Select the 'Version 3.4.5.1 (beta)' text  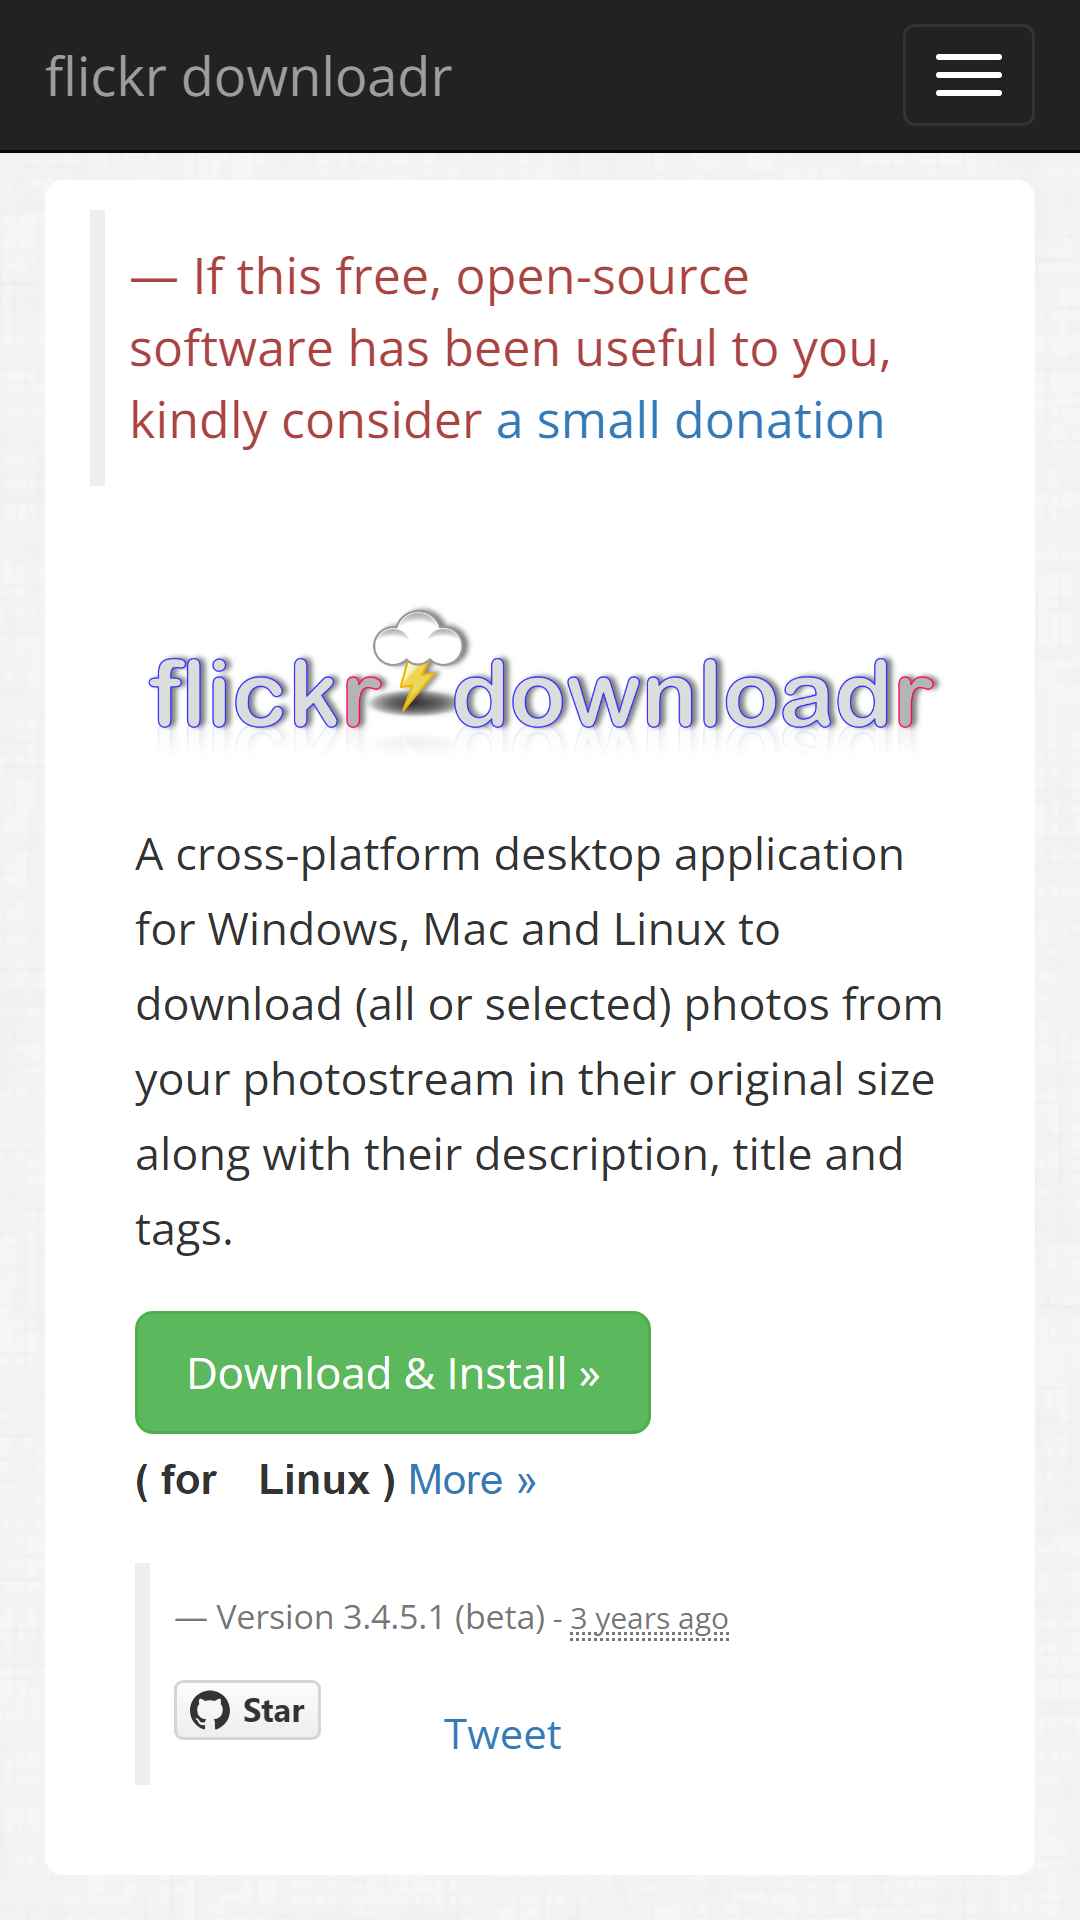pos(381,1617)
